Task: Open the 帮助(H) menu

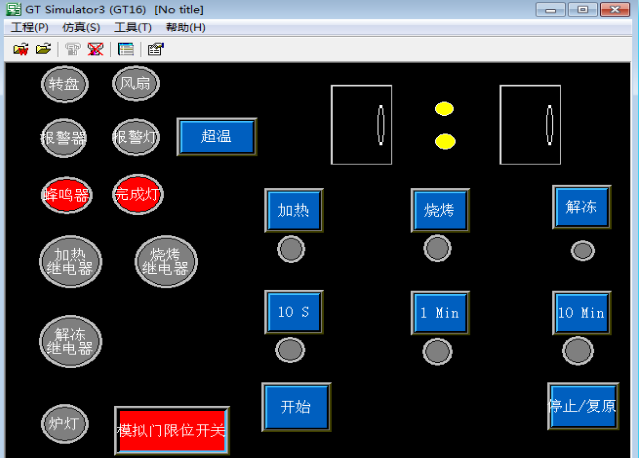Action: [185, 27]
